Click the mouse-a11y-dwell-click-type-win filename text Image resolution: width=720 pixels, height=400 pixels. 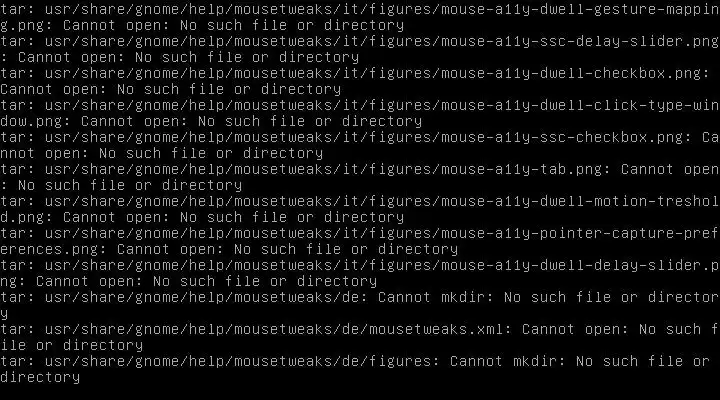[580, 105]
